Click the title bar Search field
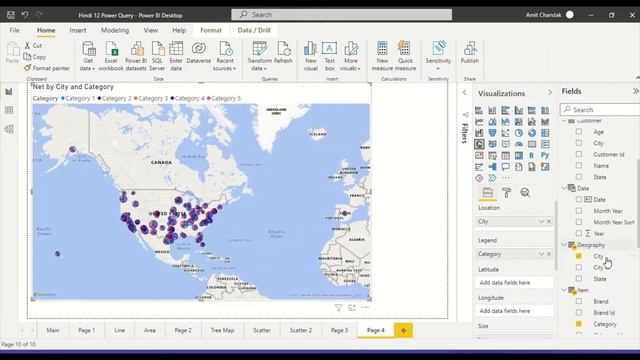 pos(342,15)
